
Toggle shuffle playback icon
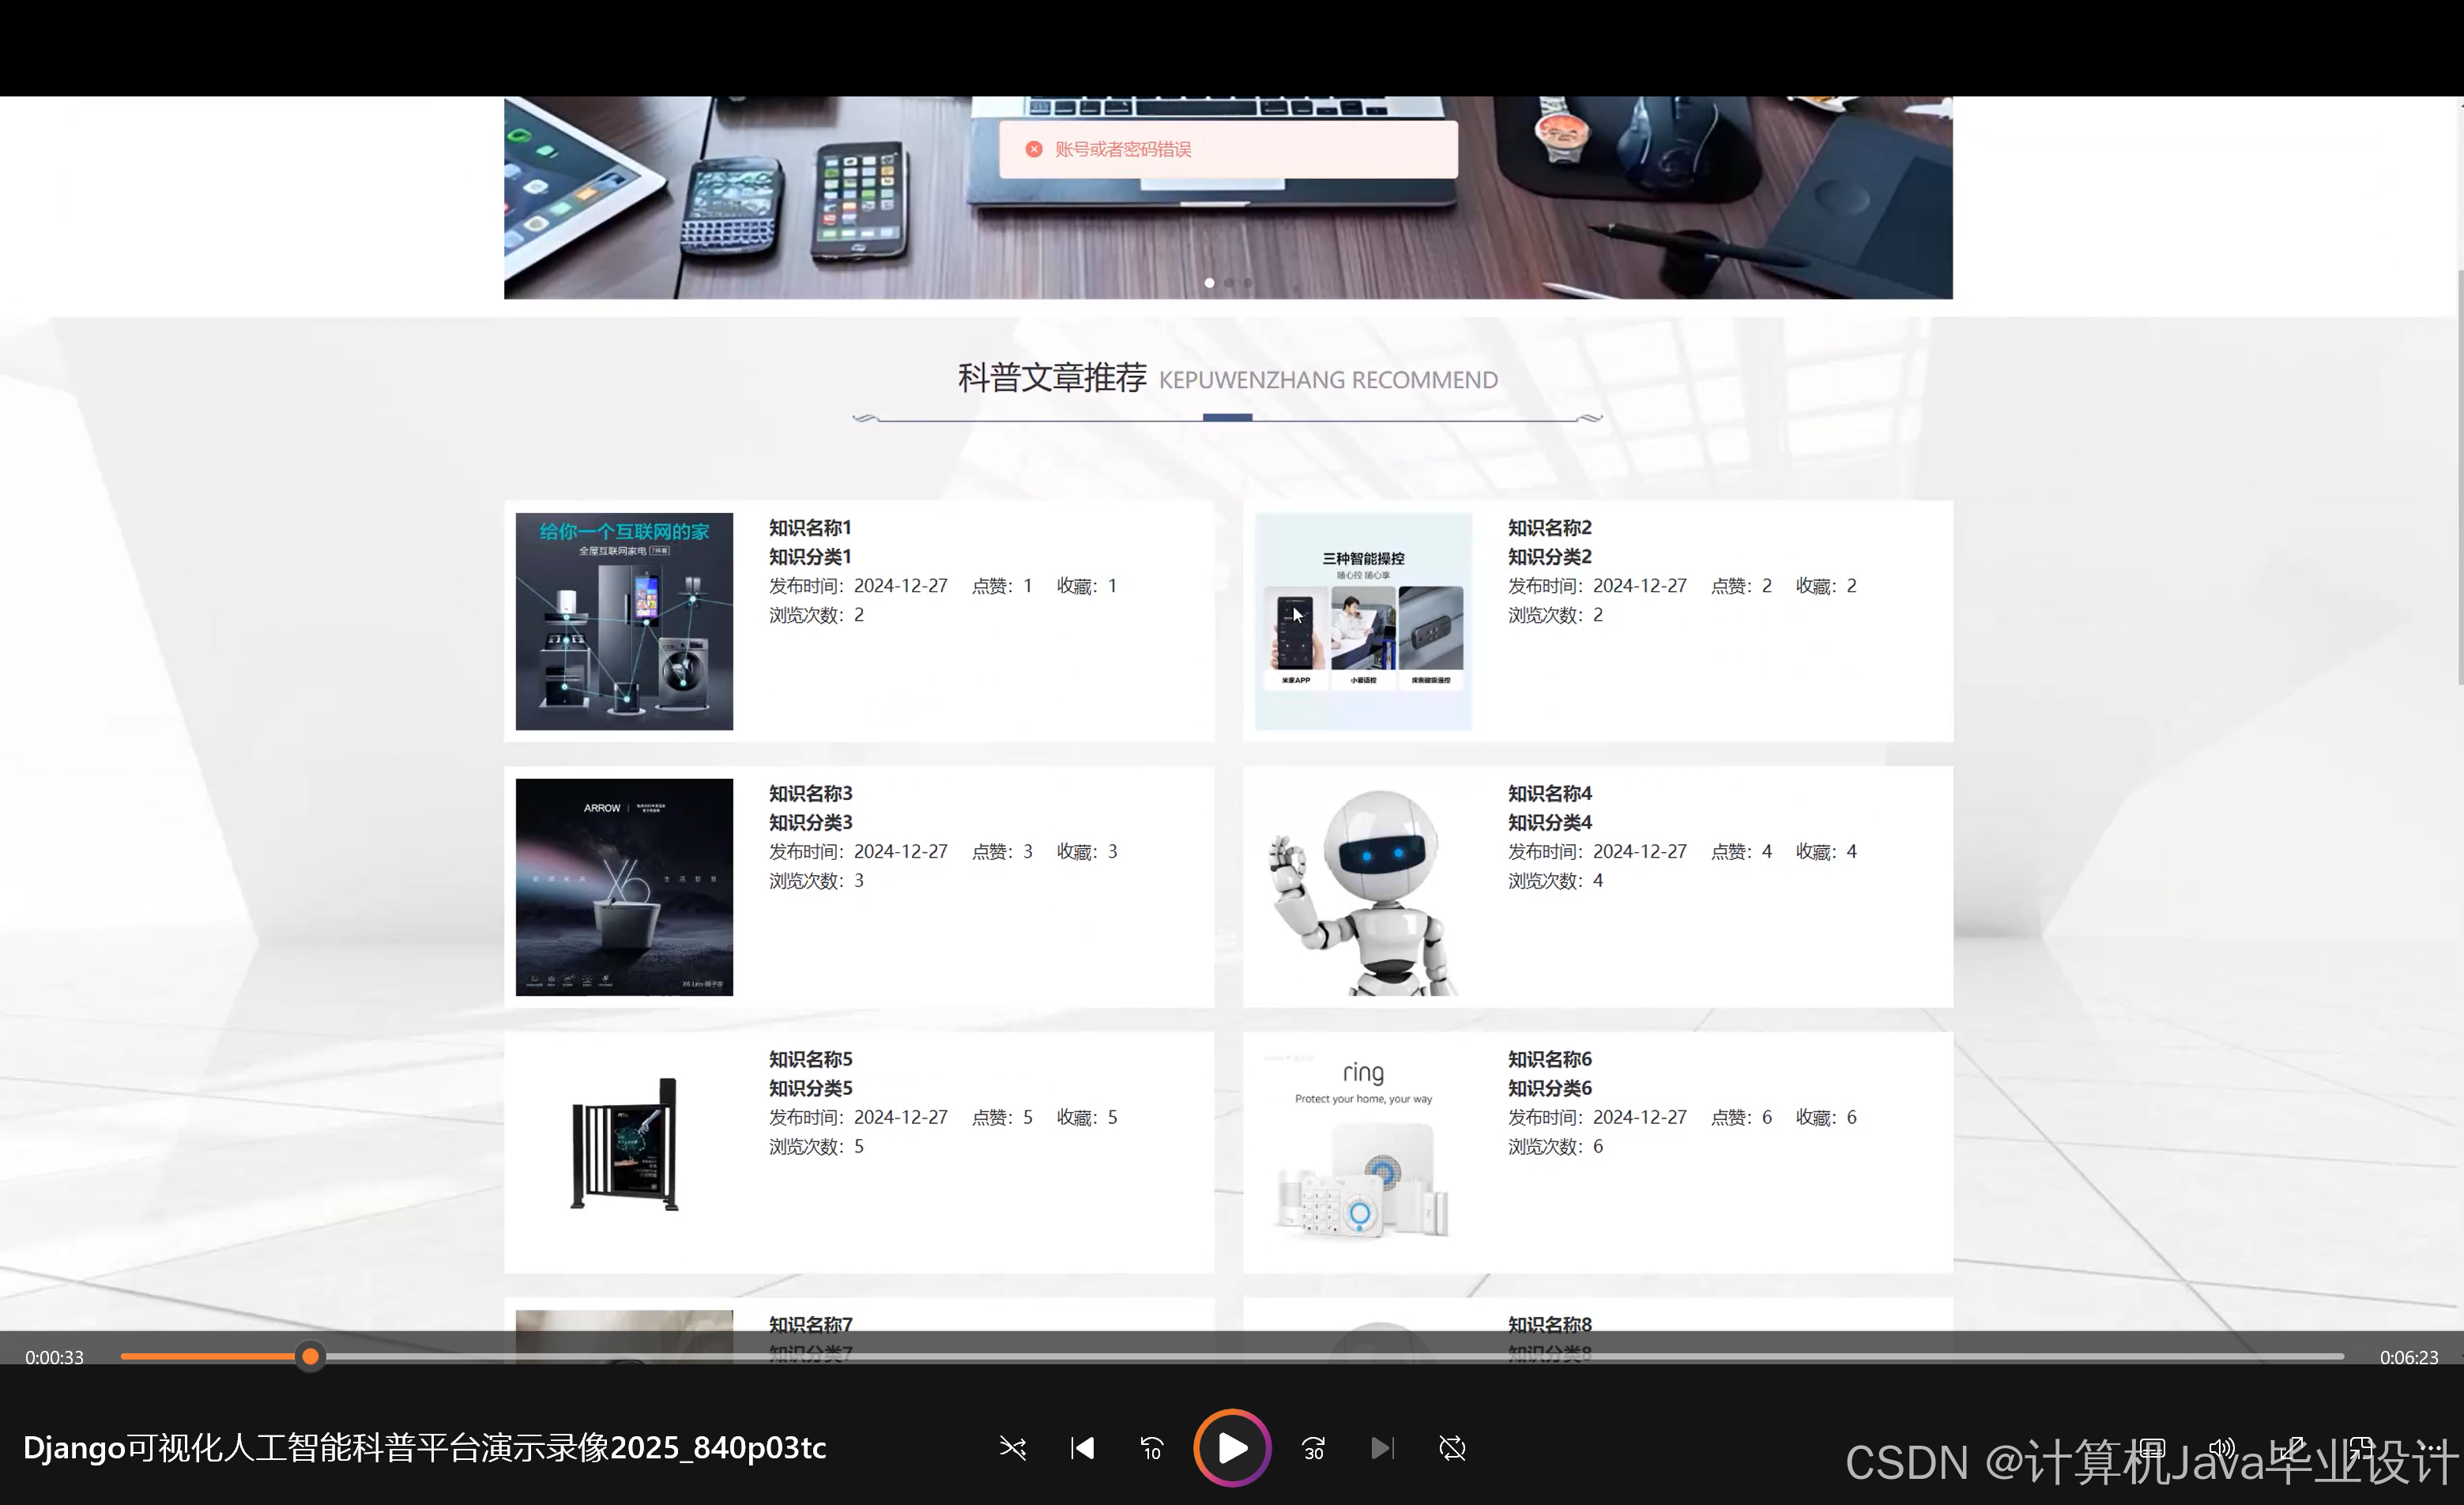[1012, 1448]
